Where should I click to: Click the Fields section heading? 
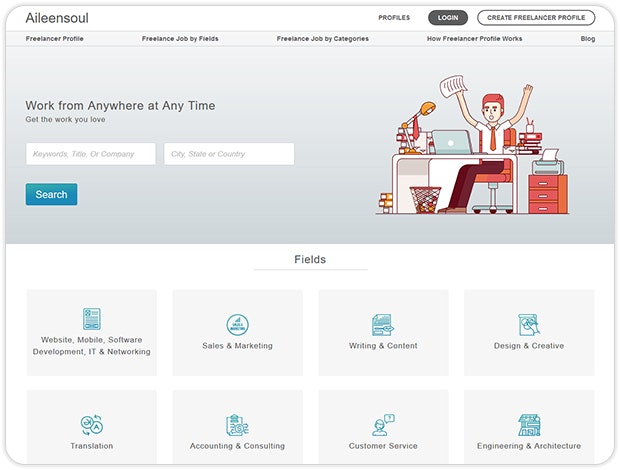310,259
